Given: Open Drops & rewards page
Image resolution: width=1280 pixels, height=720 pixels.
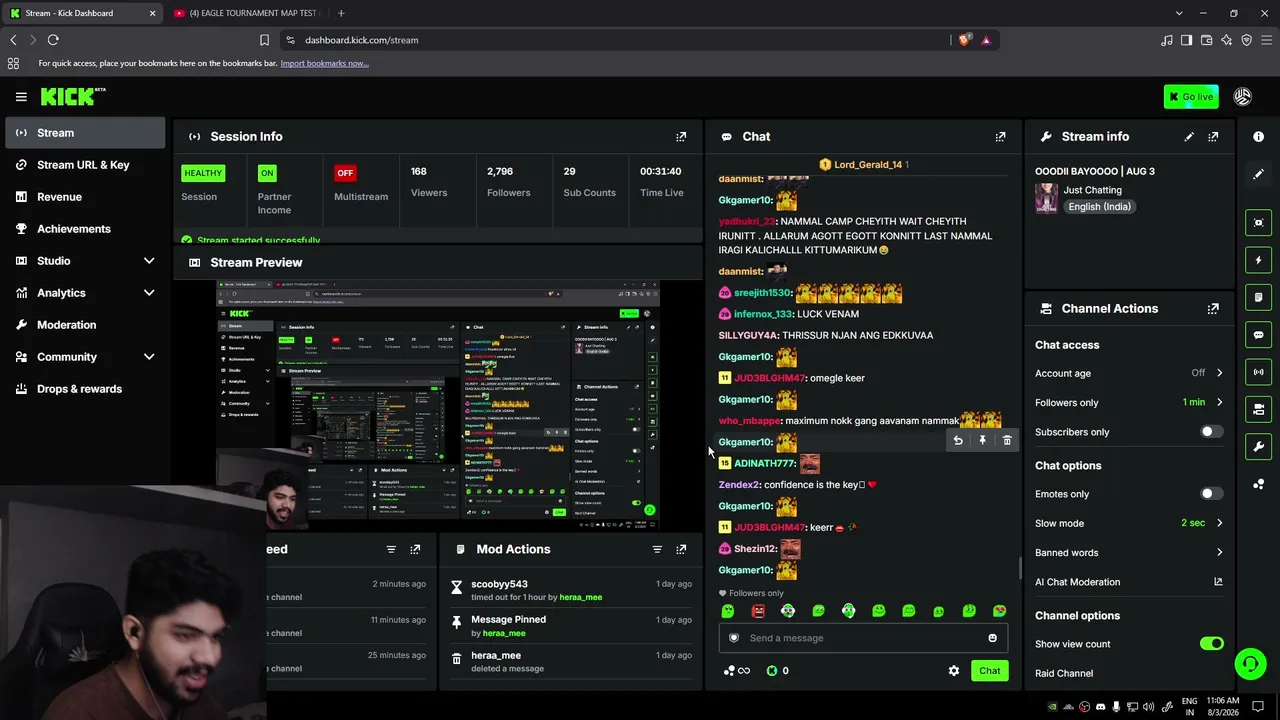Looking at the screenshot, I should click(x=84, y=389).
